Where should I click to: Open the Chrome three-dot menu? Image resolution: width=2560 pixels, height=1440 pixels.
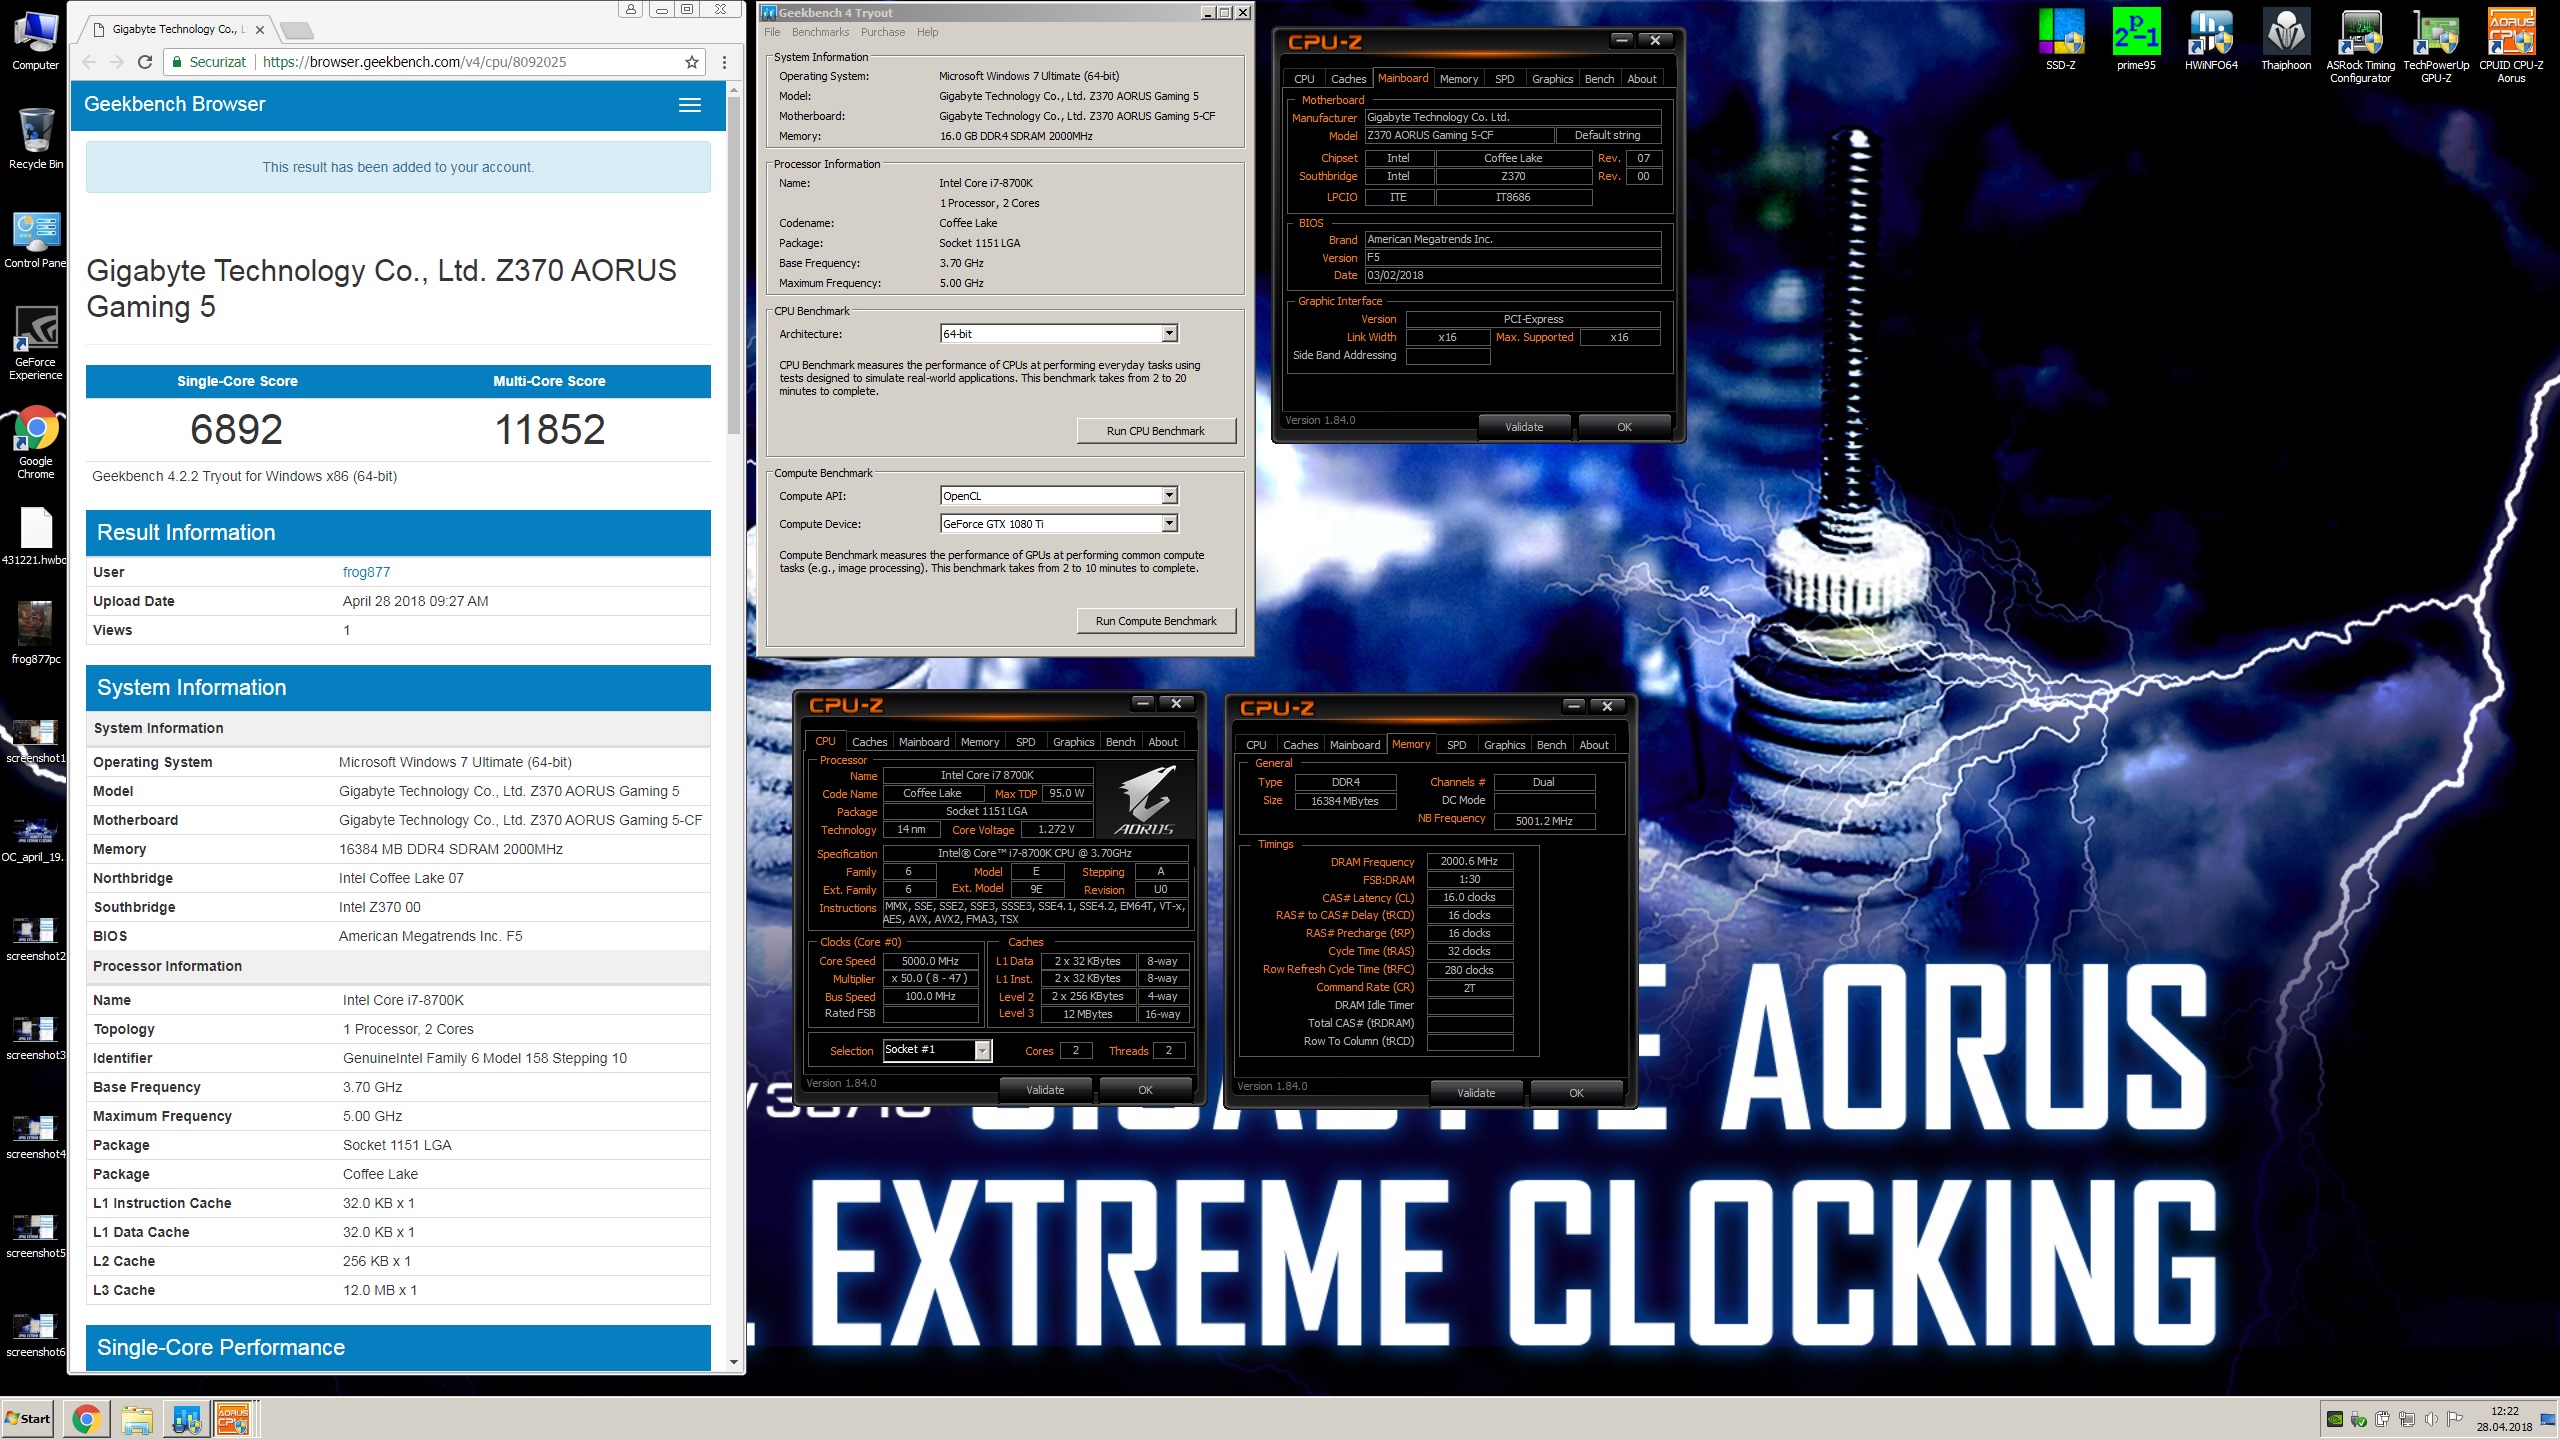pos(724,62)
